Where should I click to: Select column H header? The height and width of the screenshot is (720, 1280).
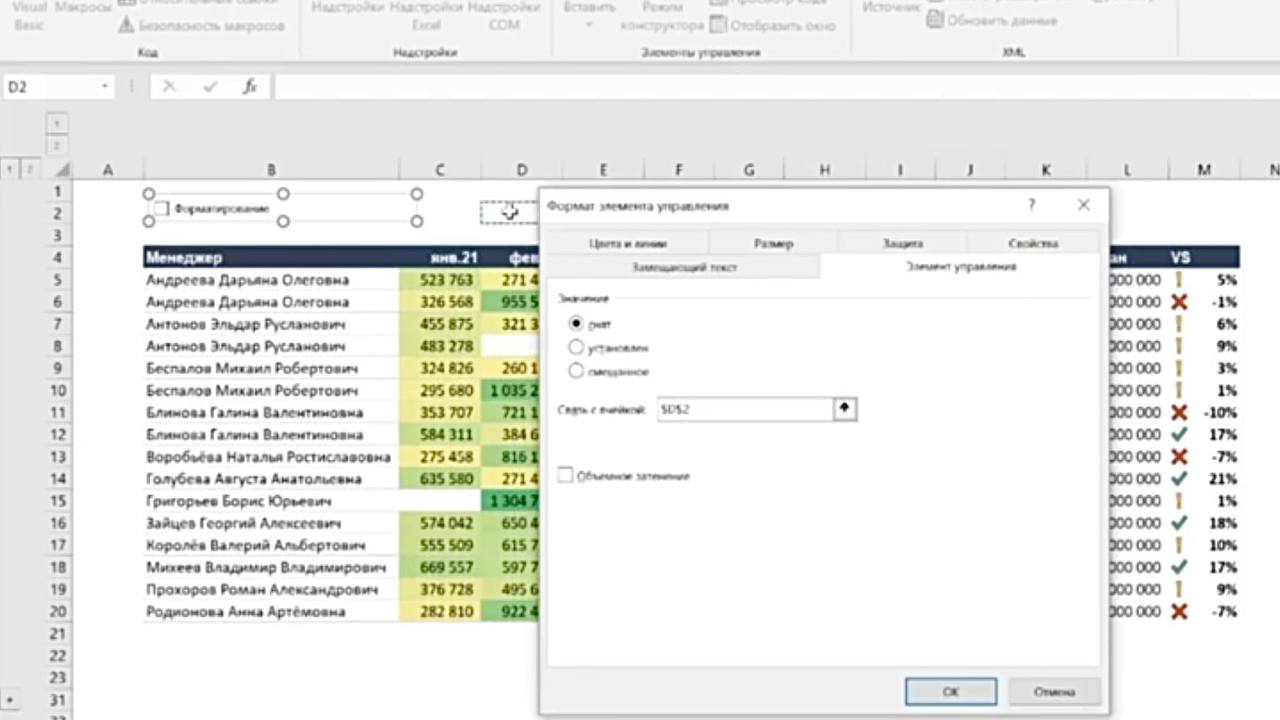(x=824, y=170)
